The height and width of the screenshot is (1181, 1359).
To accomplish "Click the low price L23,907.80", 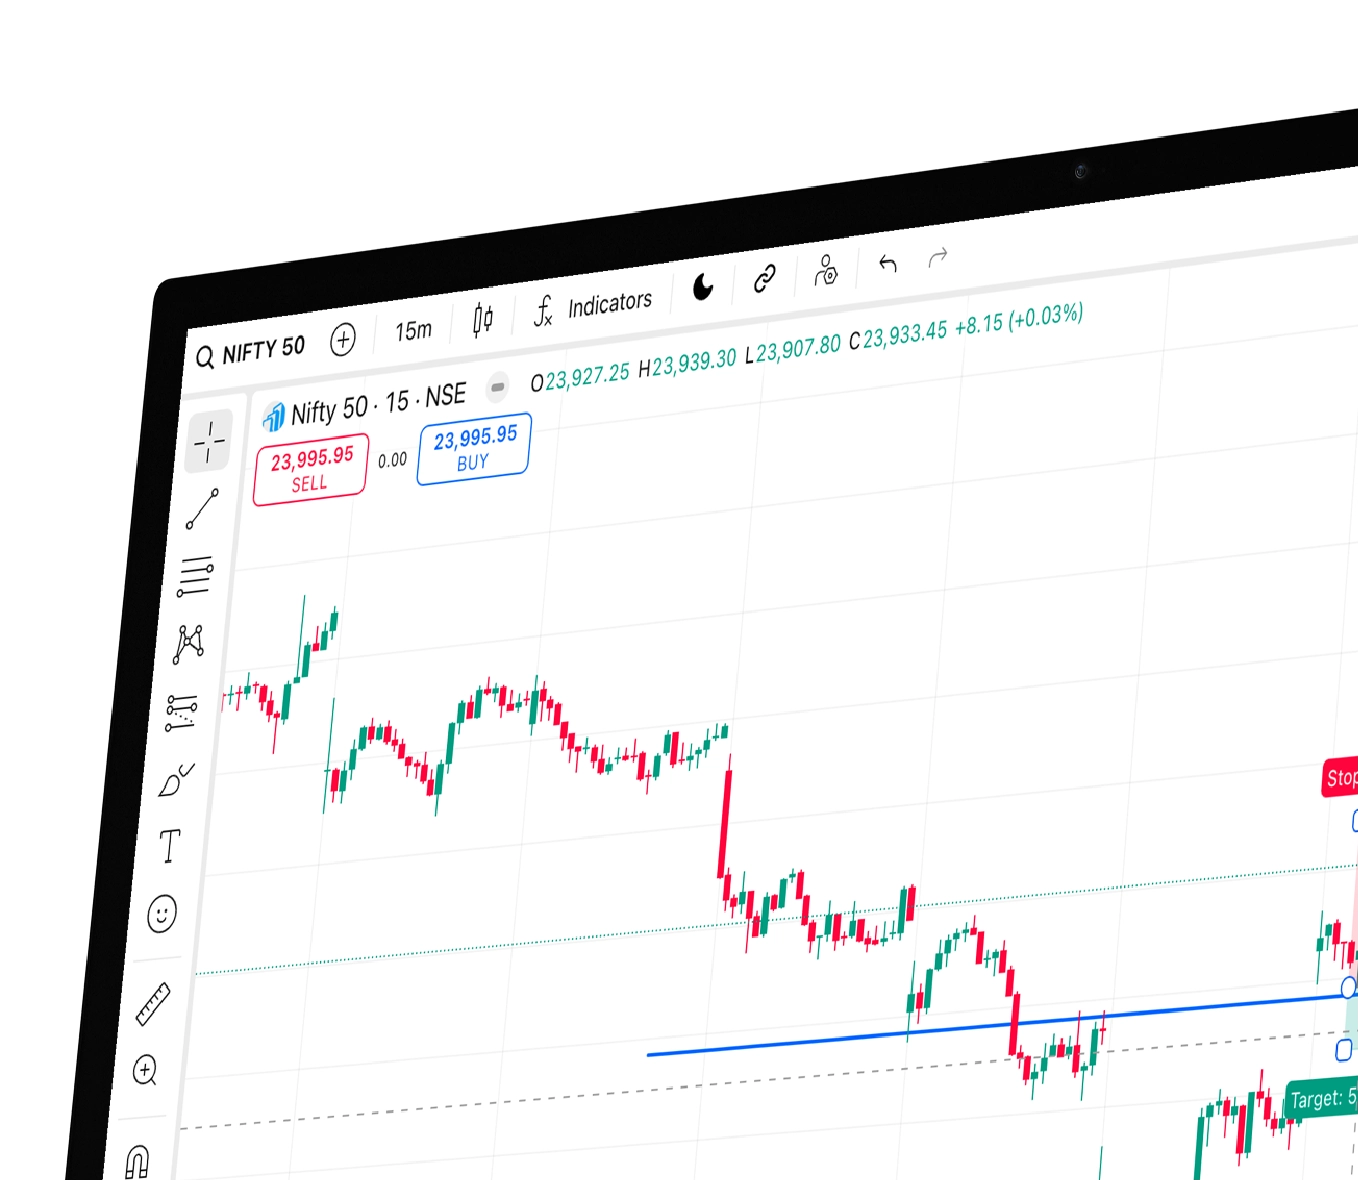I will click(x=793, y=351).
